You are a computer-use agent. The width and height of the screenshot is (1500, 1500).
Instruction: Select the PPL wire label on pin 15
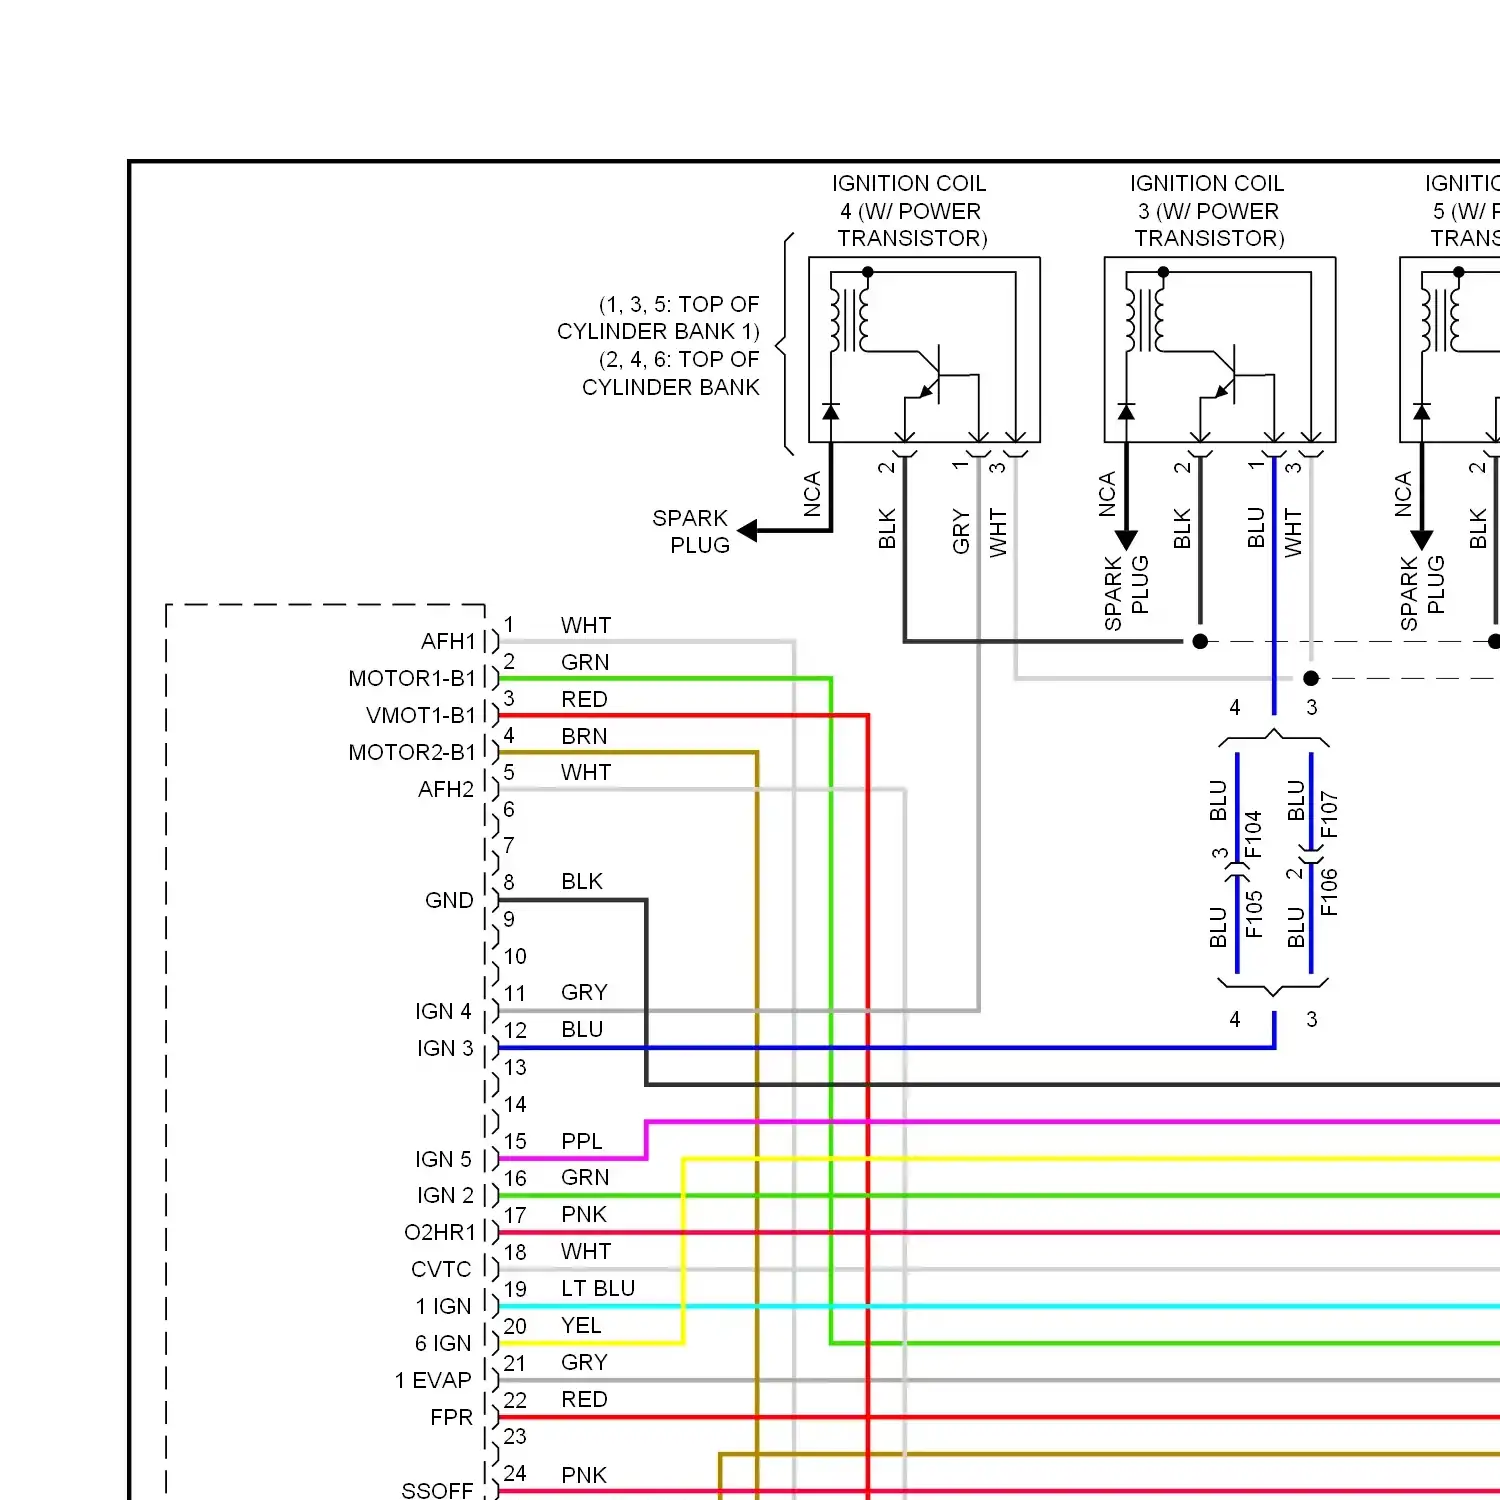(x=581, y=1141)
